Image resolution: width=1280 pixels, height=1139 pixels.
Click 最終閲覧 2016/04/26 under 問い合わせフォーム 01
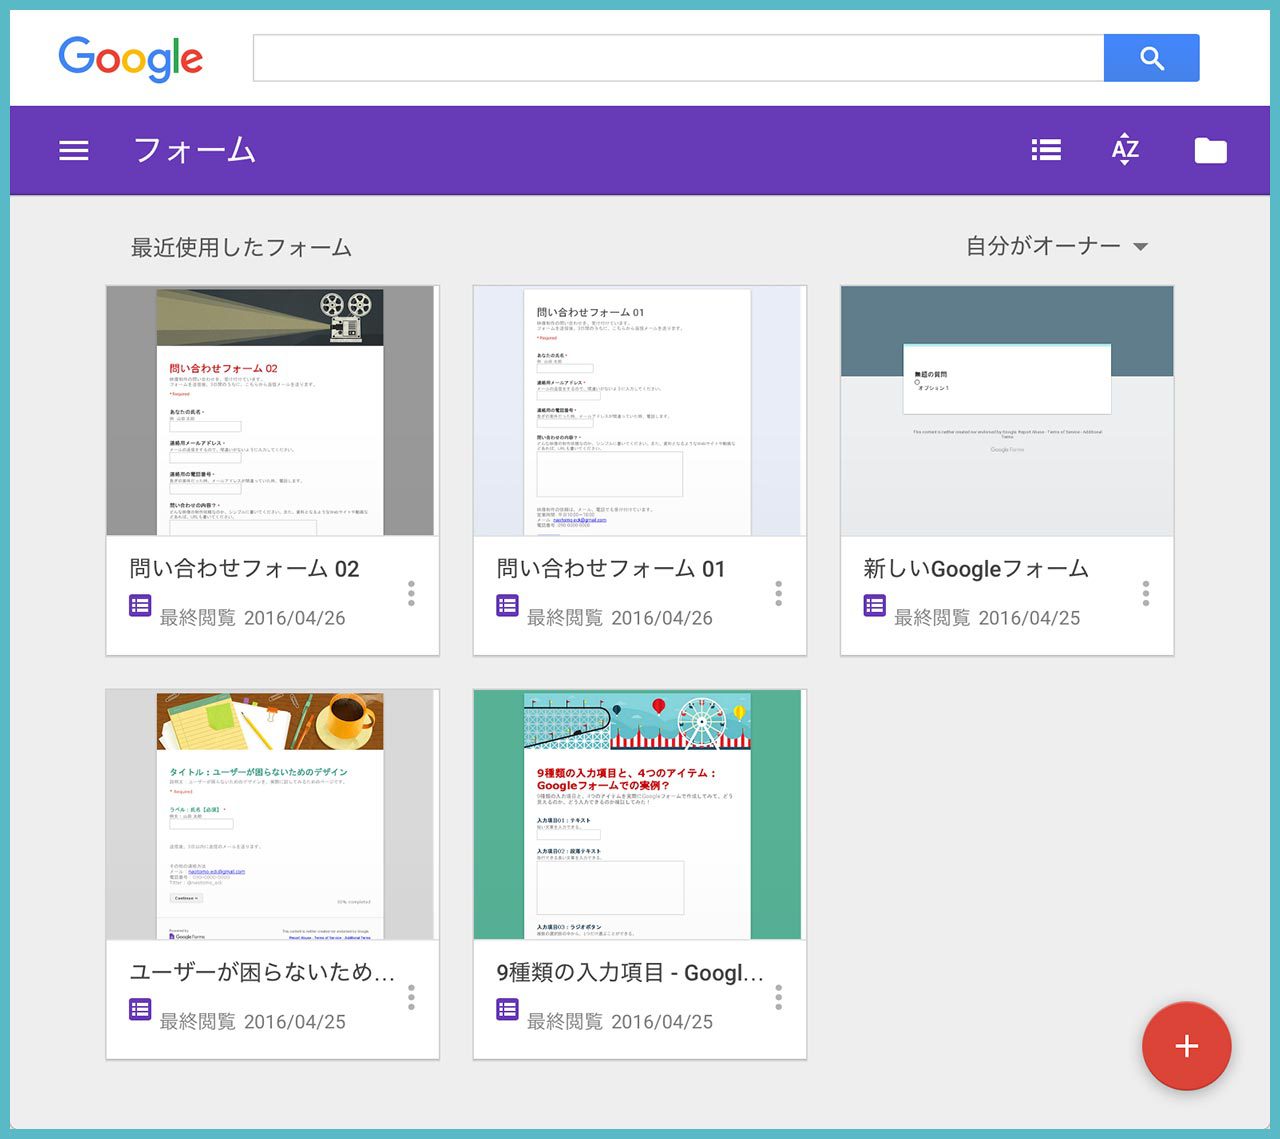tap(619, 618)
